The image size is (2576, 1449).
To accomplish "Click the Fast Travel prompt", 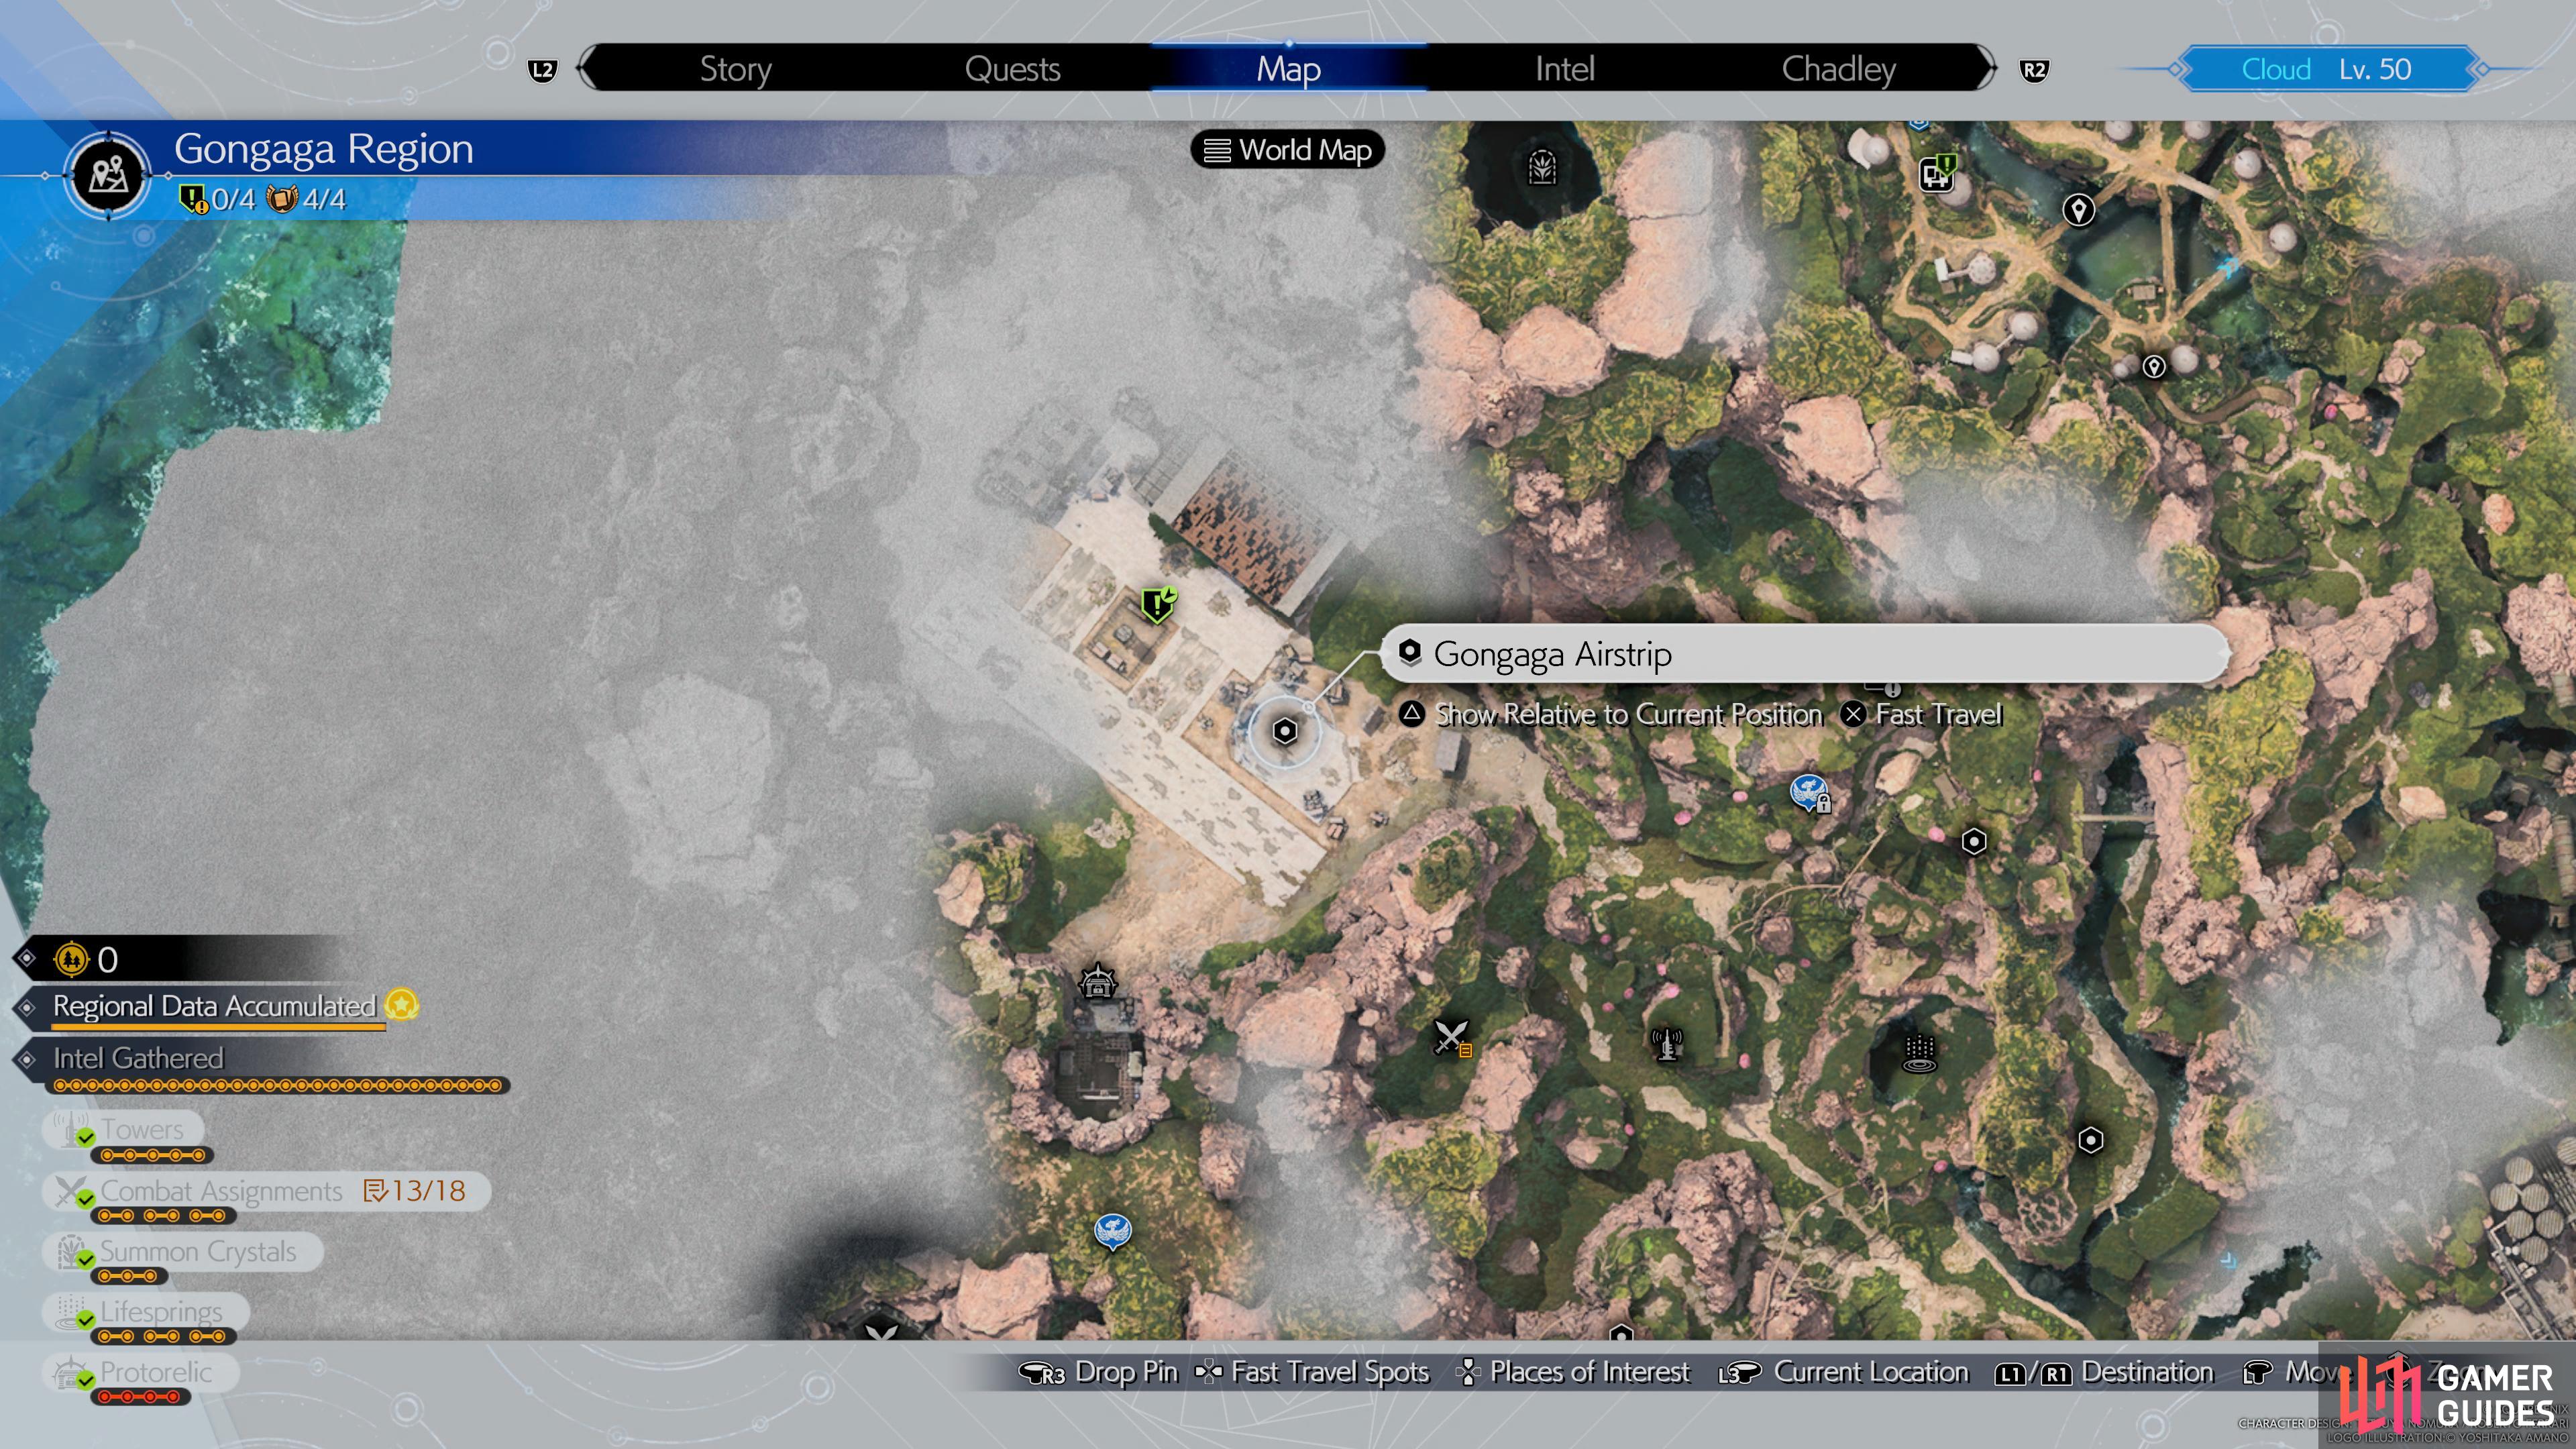I will 1922,714.
